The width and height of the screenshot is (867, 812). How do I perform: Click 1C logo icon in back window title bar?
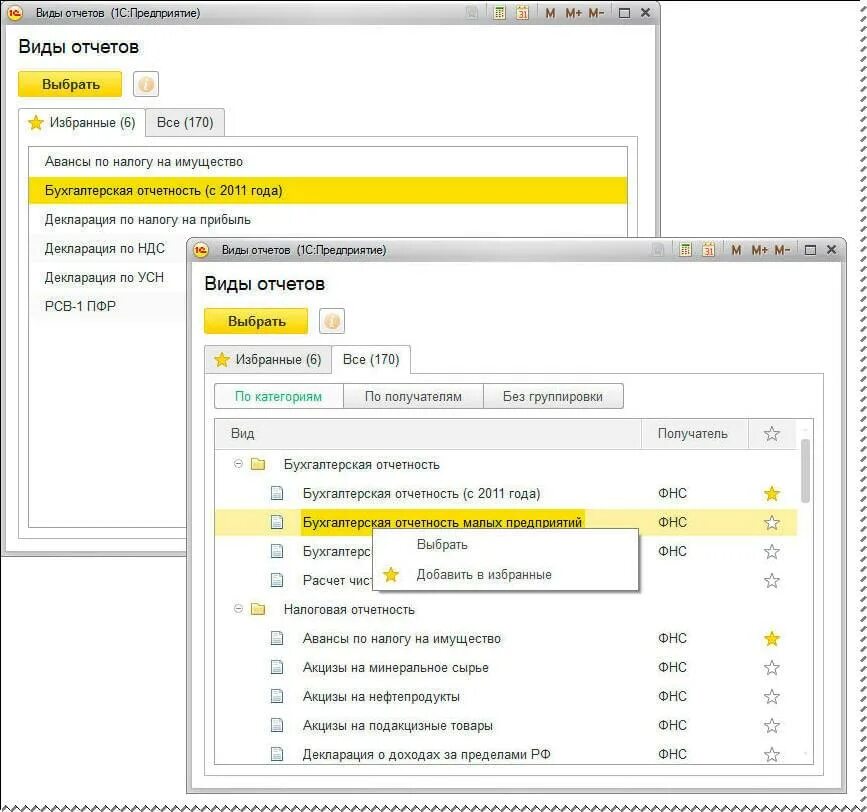tap(15, 13)
